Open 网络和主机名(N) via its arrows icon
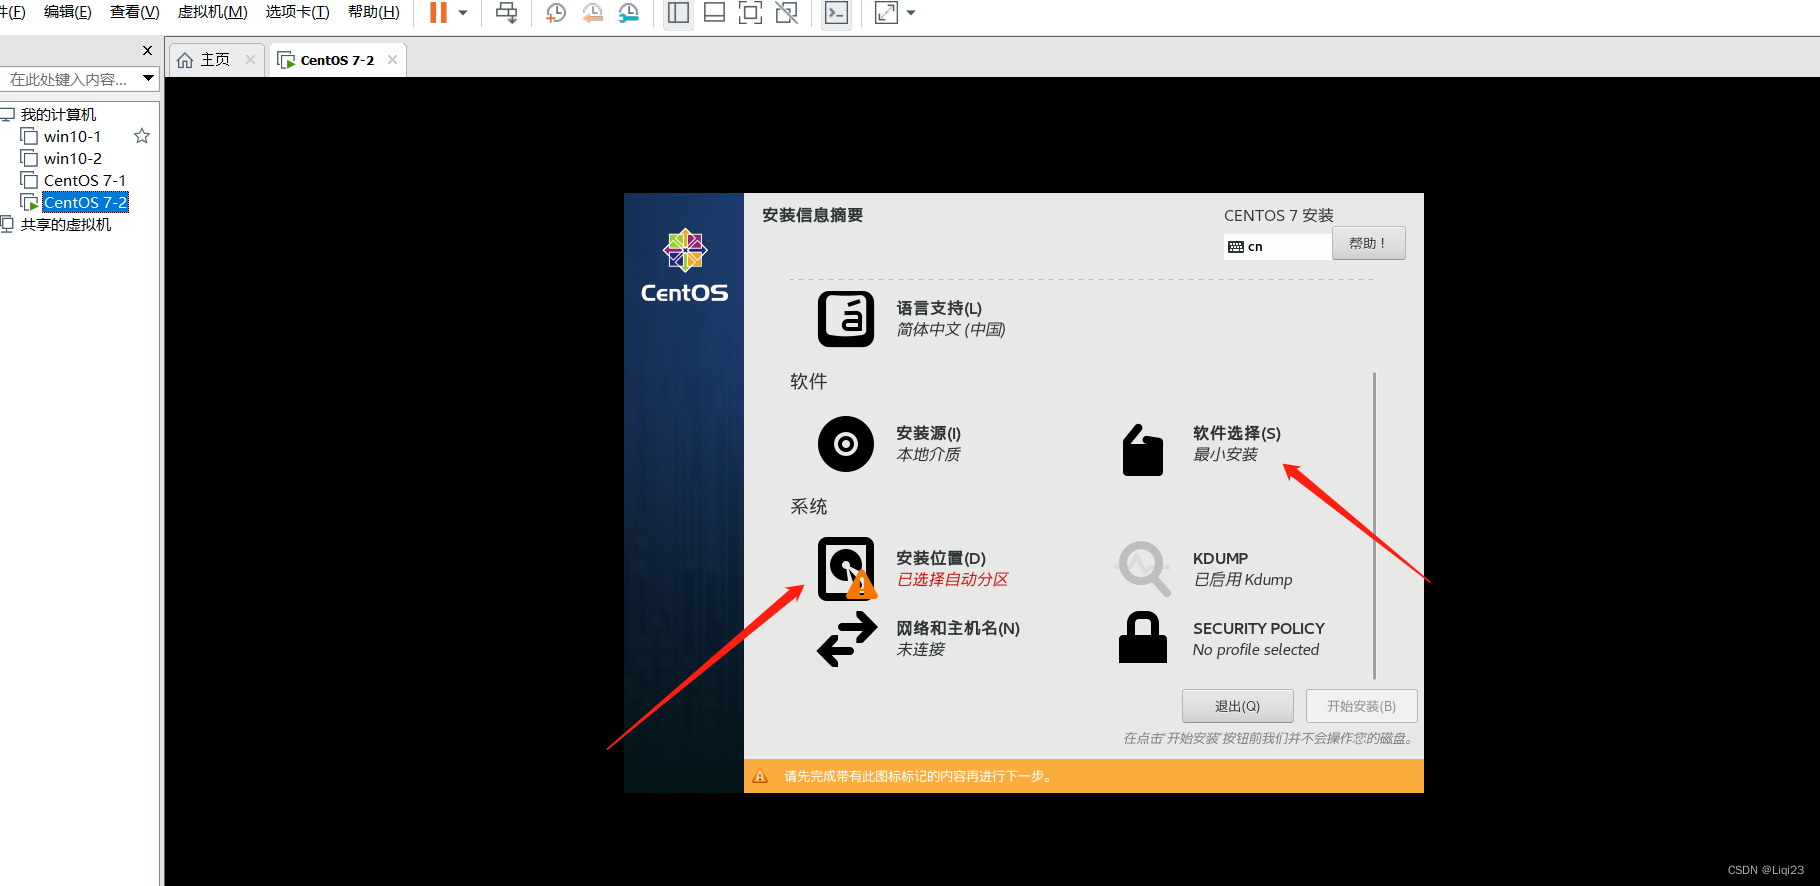The width and height of the screenshot is (1820, 886). [847, 639]
